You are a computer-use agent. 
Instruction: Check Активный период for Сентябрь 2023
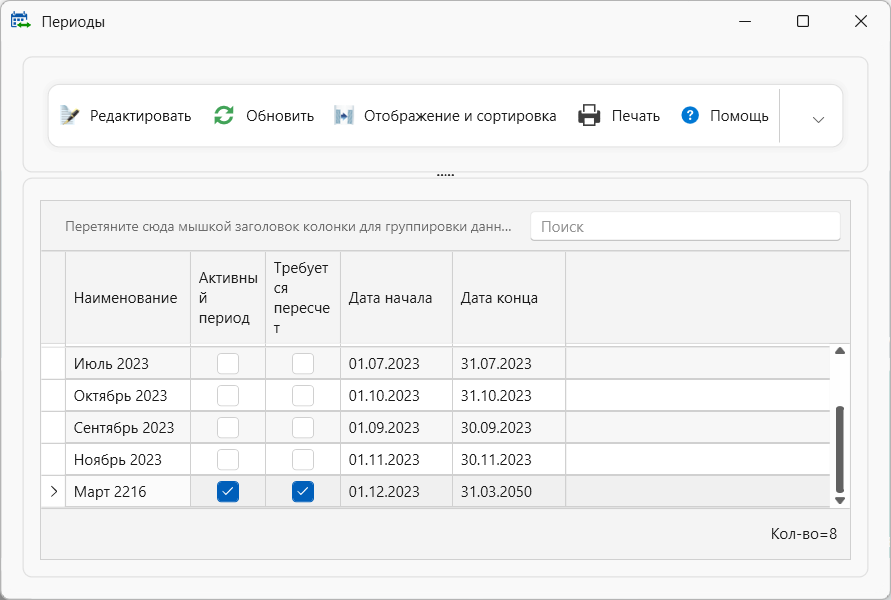228,428
